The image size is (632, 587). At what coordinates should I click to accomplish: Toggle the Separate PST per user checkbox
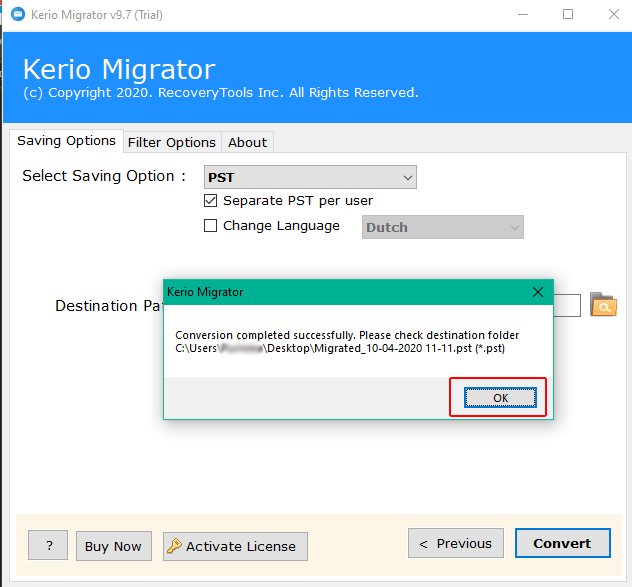tap(211, 201)
